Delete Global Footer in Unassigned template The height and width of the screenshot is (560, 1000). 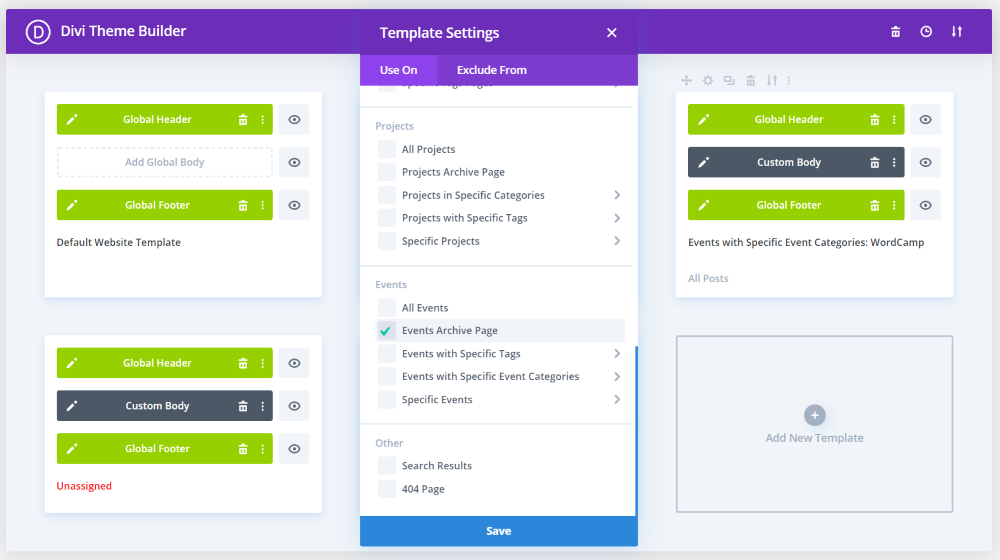coord(243,448)
